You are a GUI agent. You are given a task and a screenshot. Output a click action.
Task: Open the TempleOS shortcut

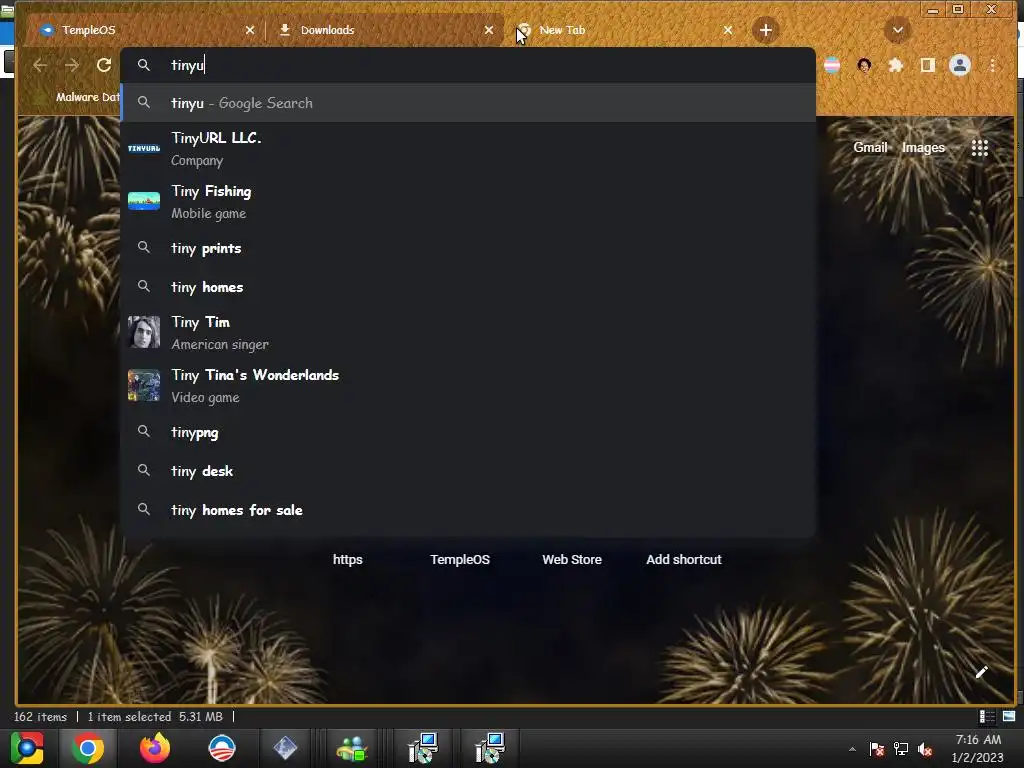pyautogui.click(x=460, y=559)
